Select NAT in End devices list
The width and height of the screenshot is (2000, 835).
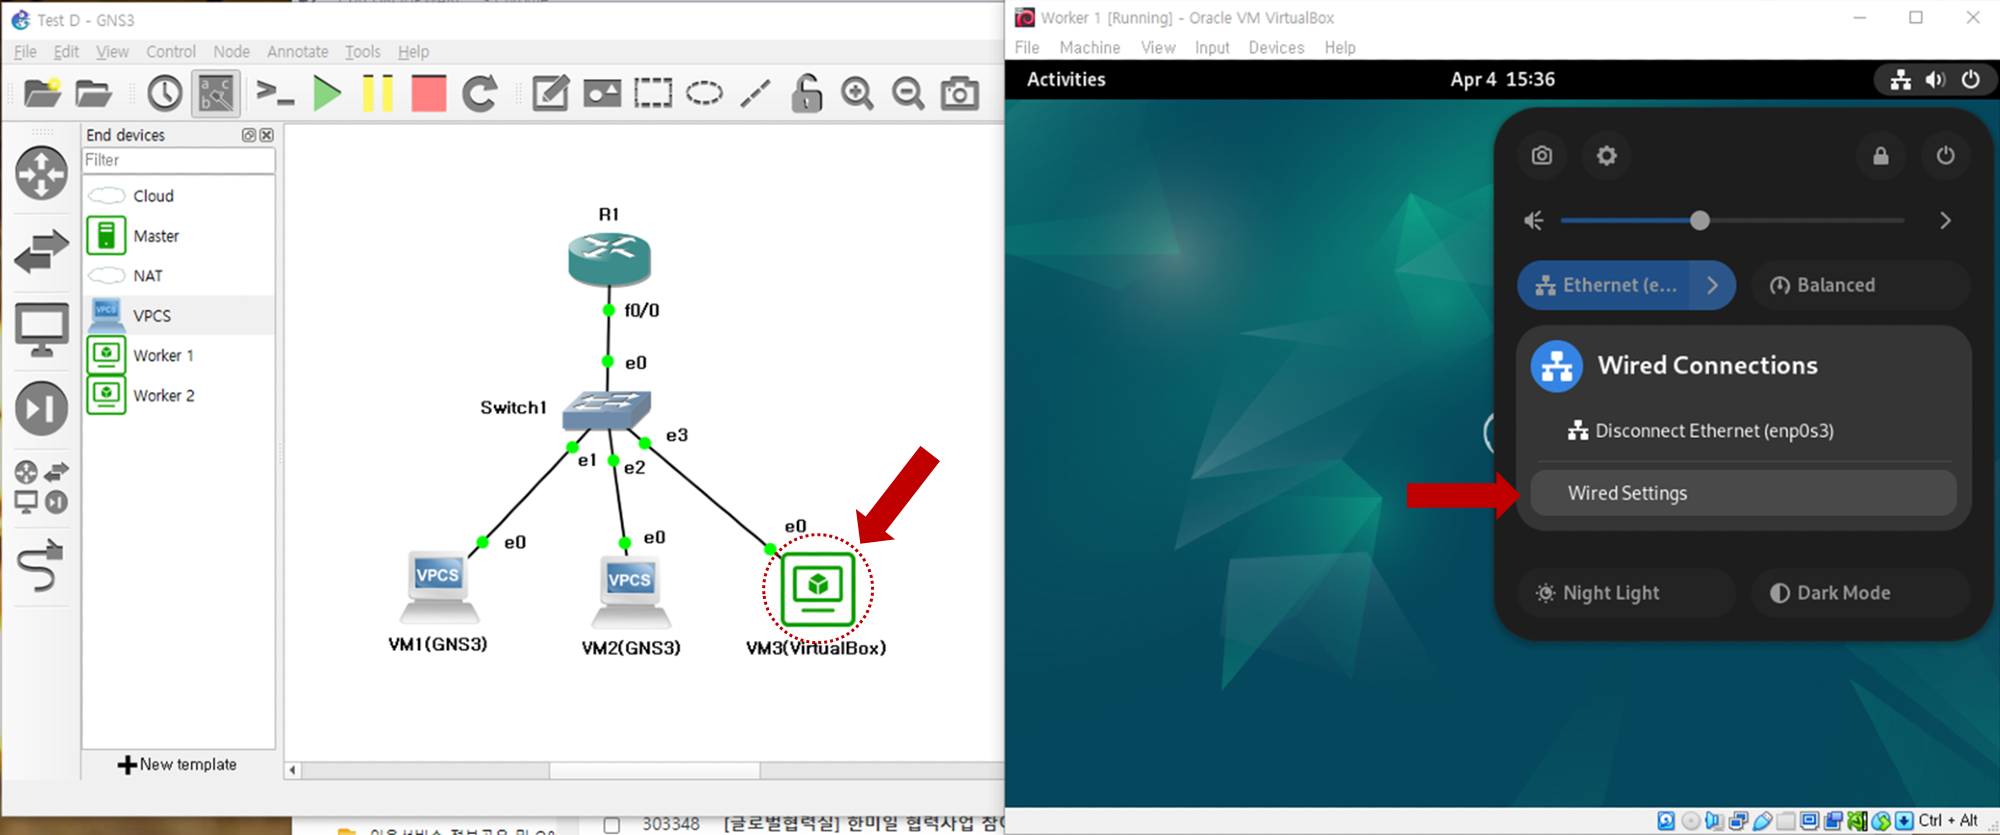[178, 275]
